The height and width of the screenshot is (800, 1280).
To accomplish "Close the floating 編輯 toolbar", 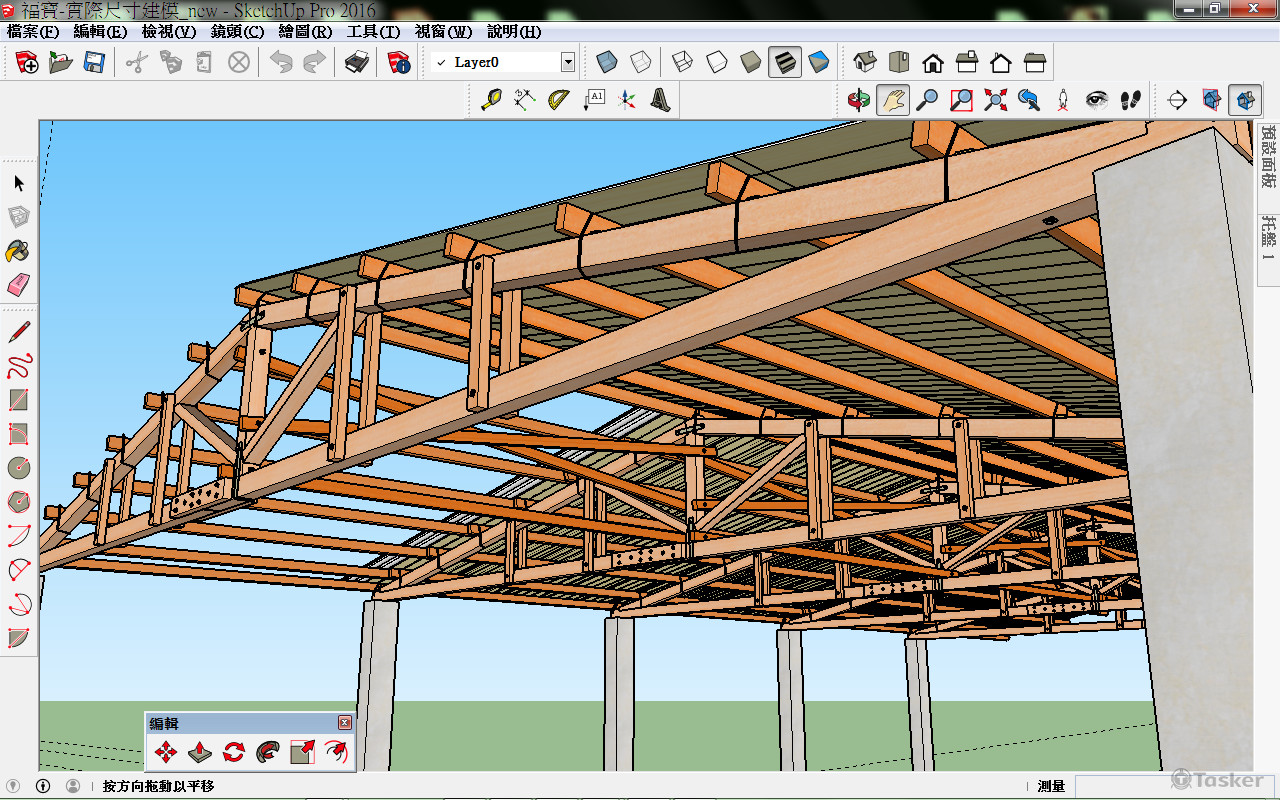I will (345, 723).
